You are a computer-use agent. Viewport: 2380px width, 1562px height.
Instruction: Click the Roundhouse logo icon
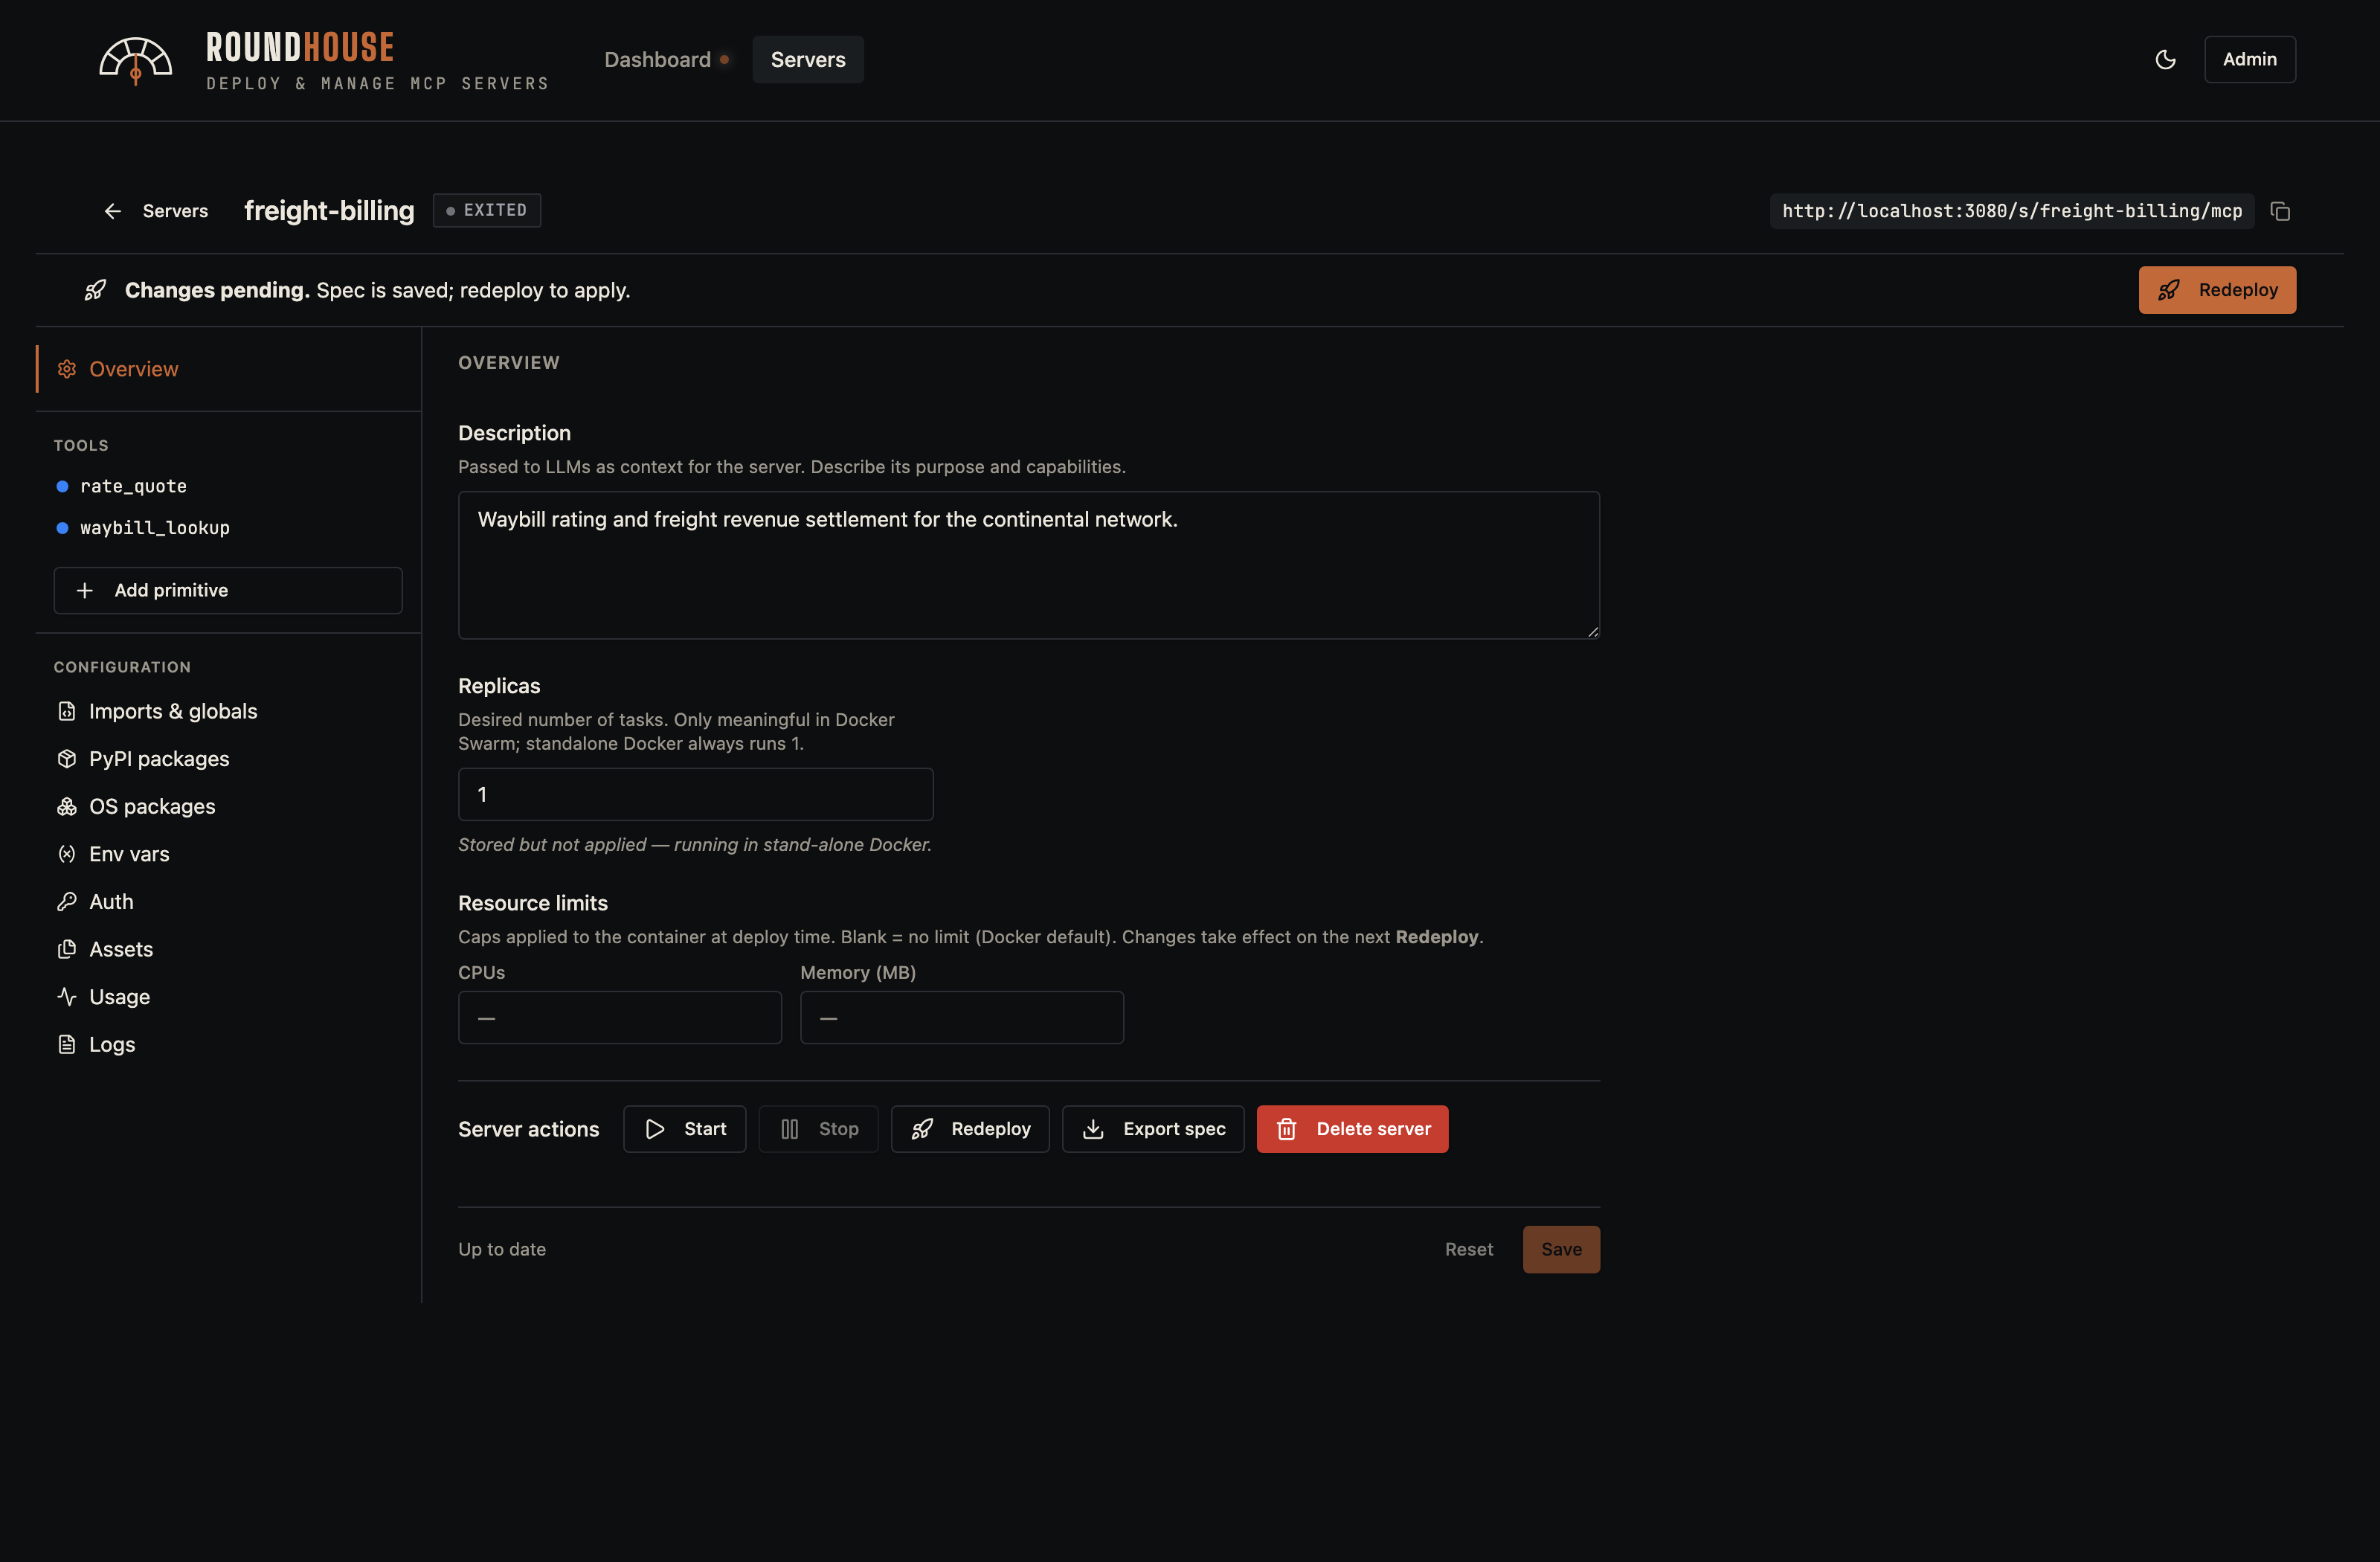coord(135,60)
